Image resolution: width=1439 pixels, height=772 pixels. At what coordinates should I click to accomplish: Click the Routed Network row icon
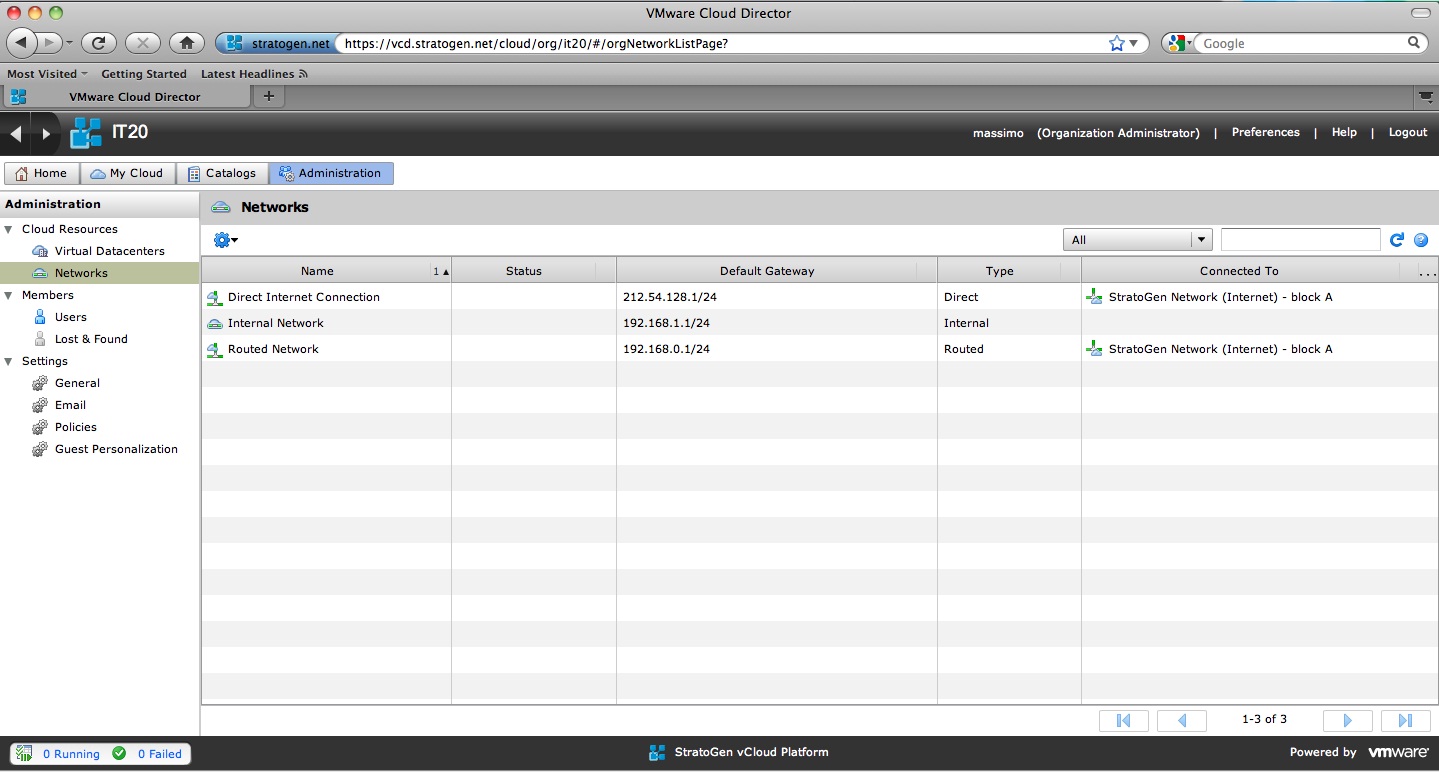click(x=215, y=349)
